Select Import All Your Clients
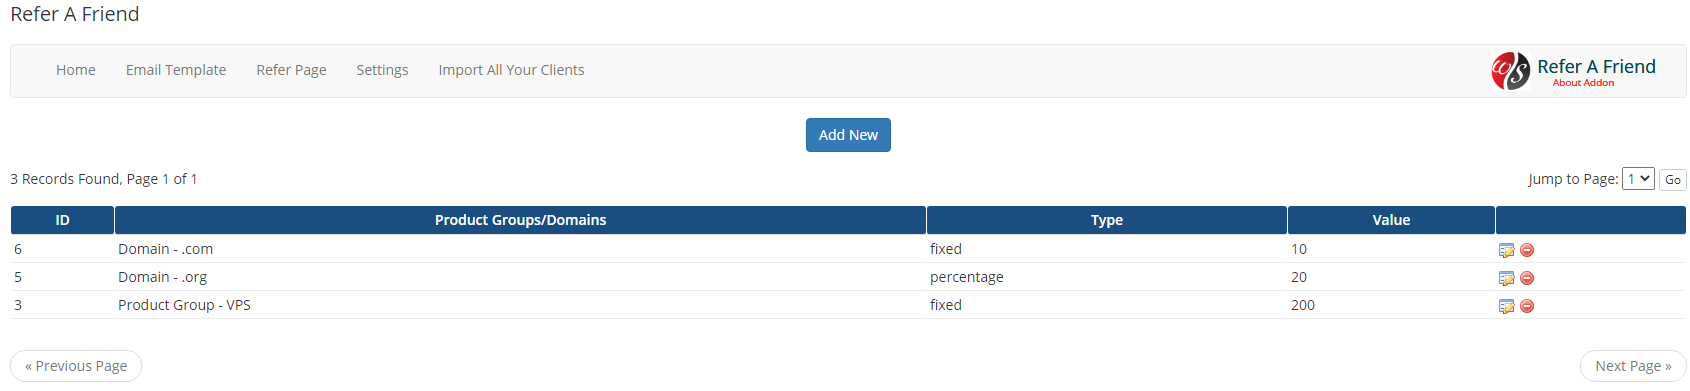The image size is (1690, 391). (x=511, y=70)
